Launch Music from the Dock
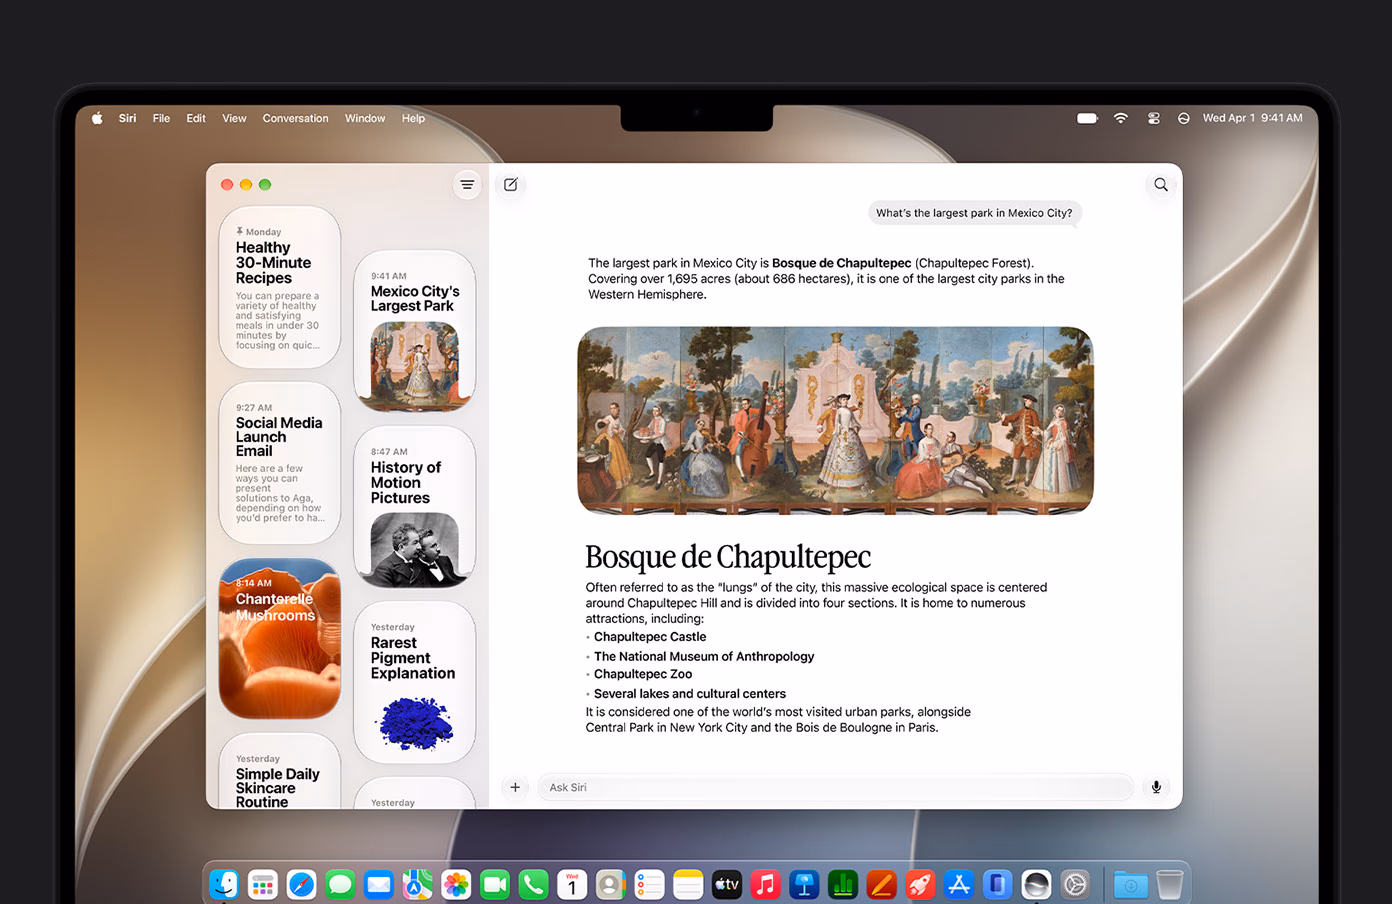 click(765, 884)
